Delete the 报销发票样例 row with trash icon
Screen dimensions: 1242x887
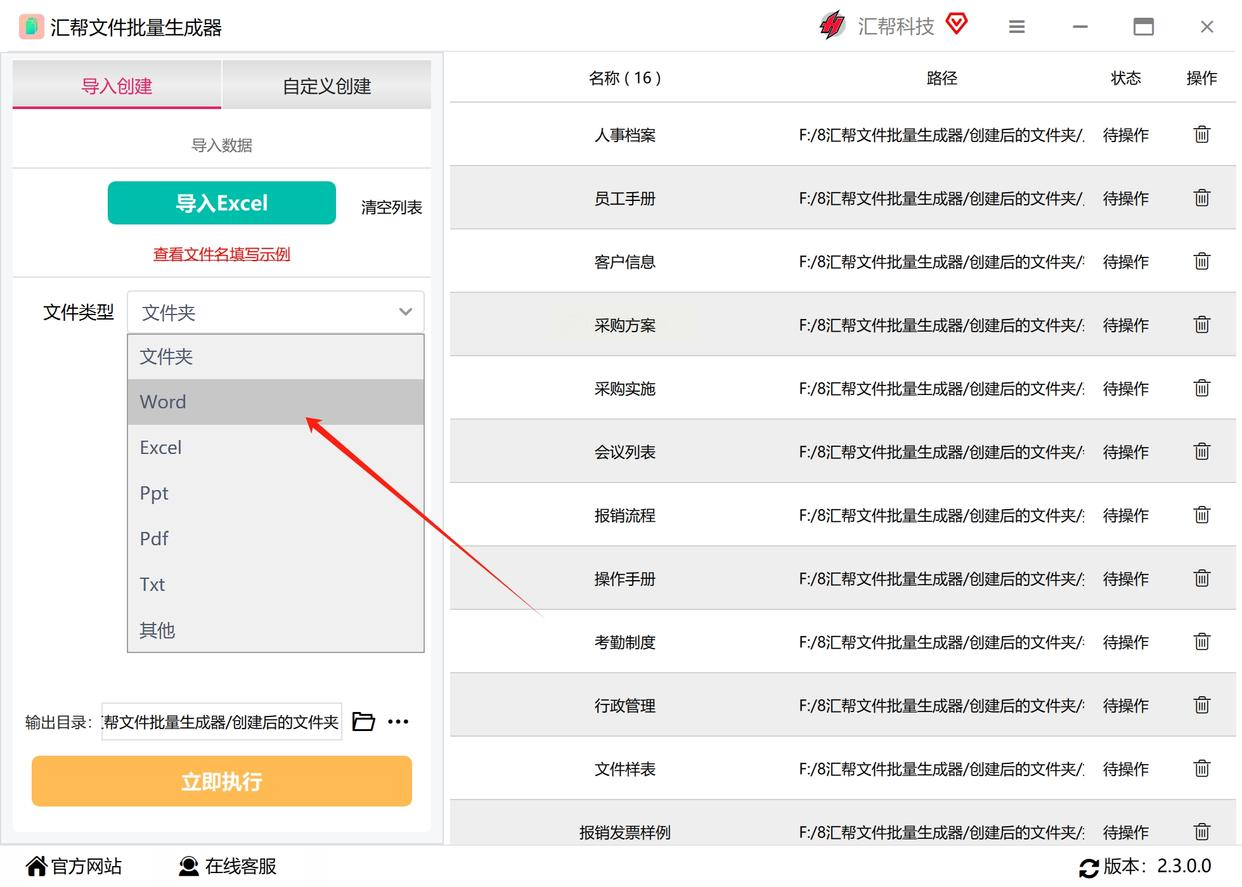(1202, 831)
